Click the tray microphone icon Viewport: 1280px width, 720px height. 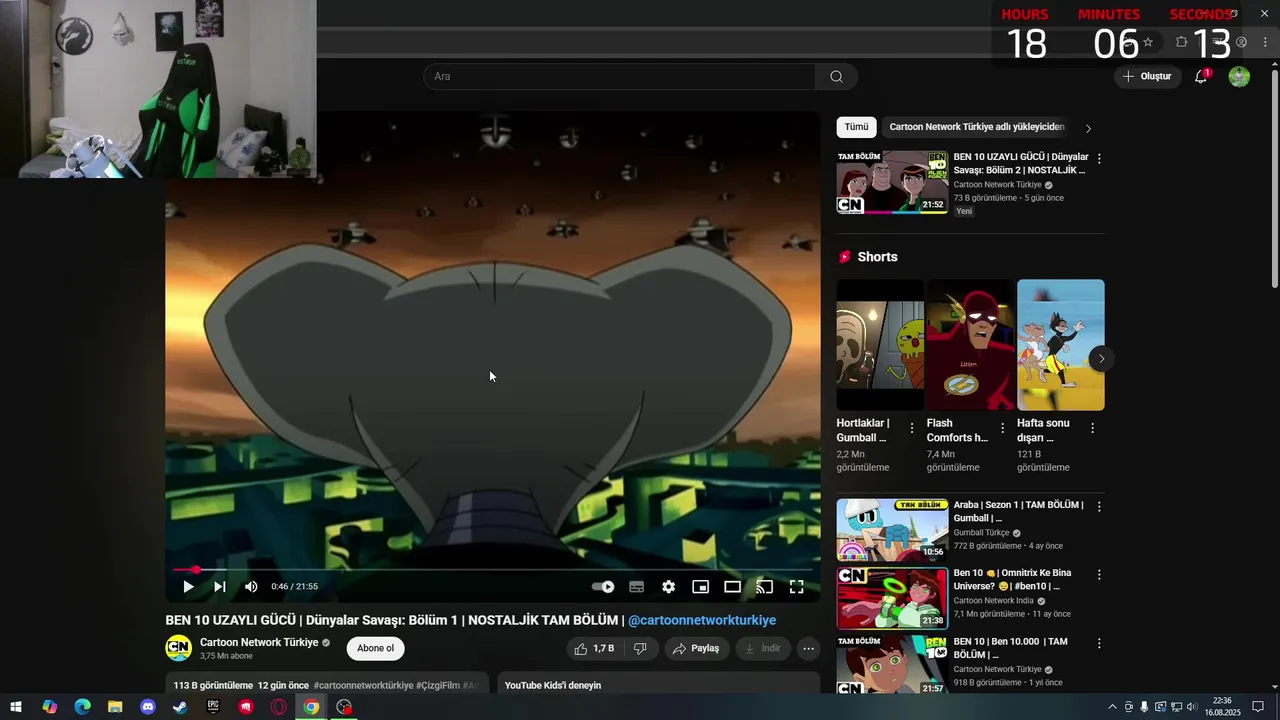[1144, 707]
